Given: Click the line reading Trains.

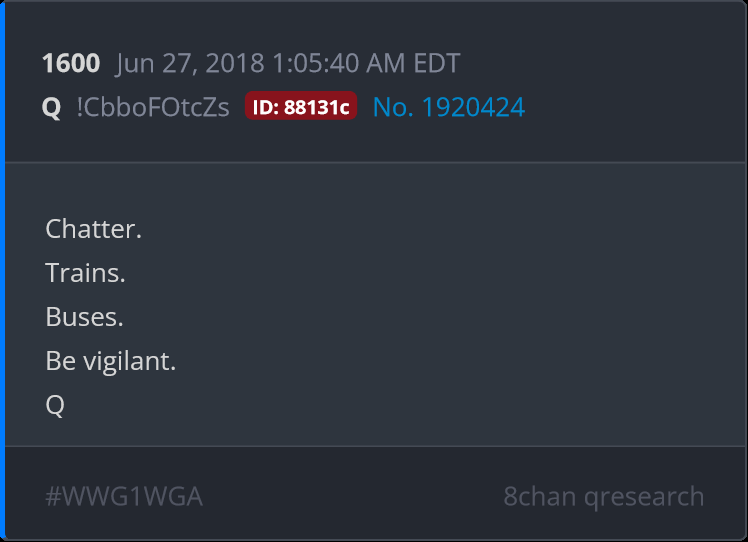Looking at the screenshot, I should point(85,273).
